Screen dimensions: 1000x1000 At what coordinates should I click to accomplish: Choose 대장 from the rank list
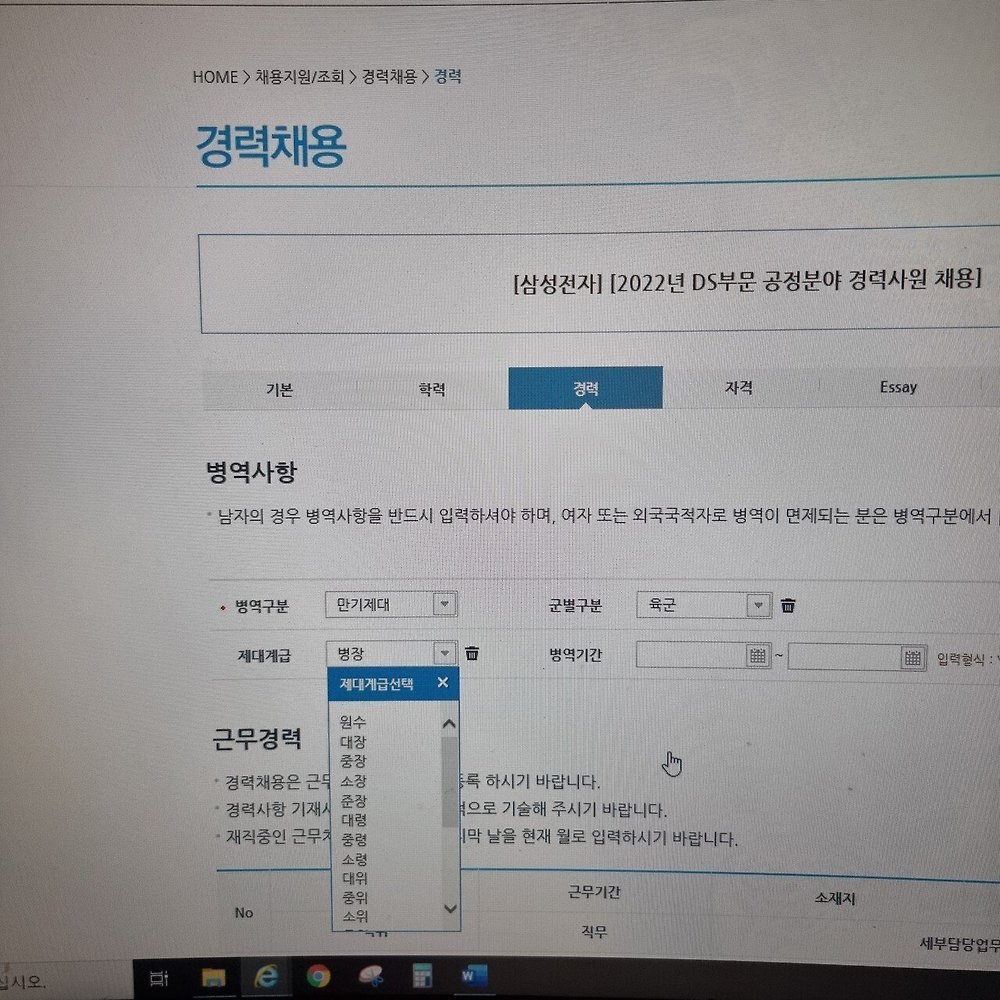[x=353, y=741]
